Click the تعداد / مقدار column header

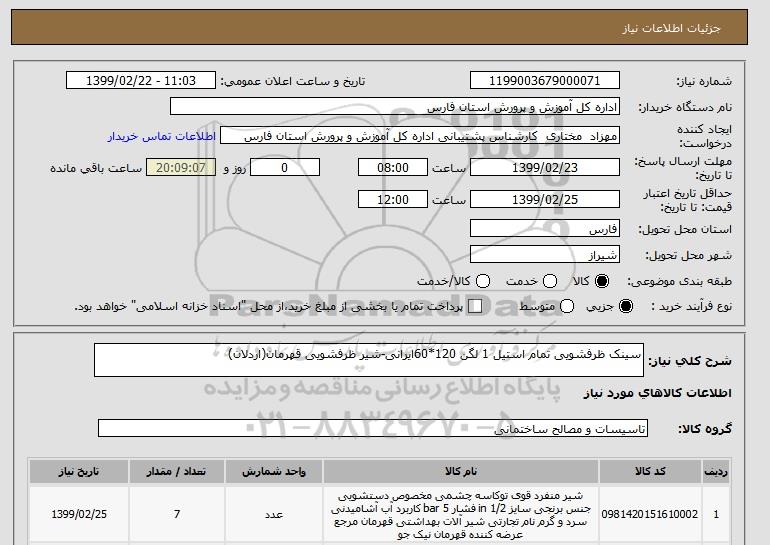click(177, 471)
